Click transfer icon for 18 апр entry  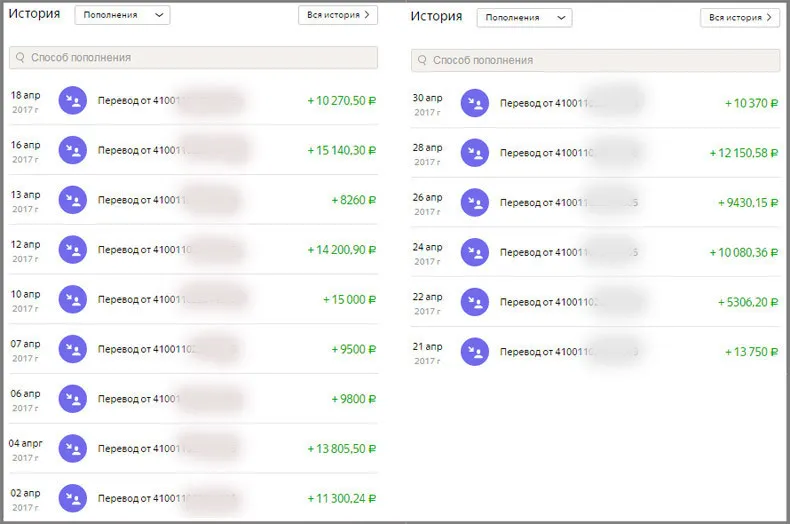click(x=73, y=101)
